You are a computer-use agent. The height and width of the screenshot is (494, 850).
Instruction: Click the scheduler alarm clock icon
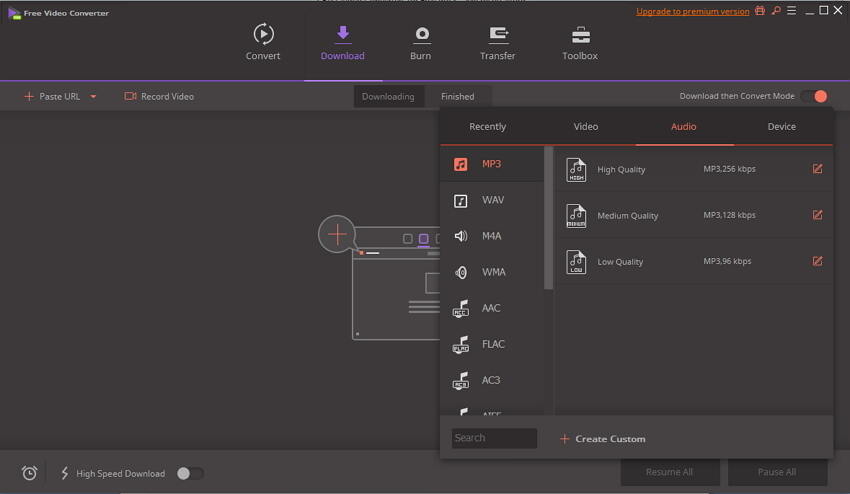30,473
